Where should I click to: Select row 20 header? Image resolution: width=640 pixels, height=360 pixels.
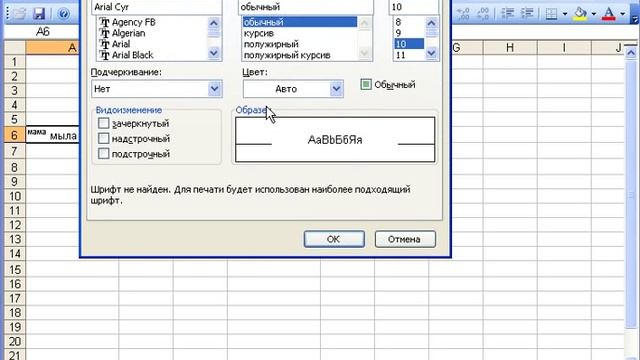(15, 341)
